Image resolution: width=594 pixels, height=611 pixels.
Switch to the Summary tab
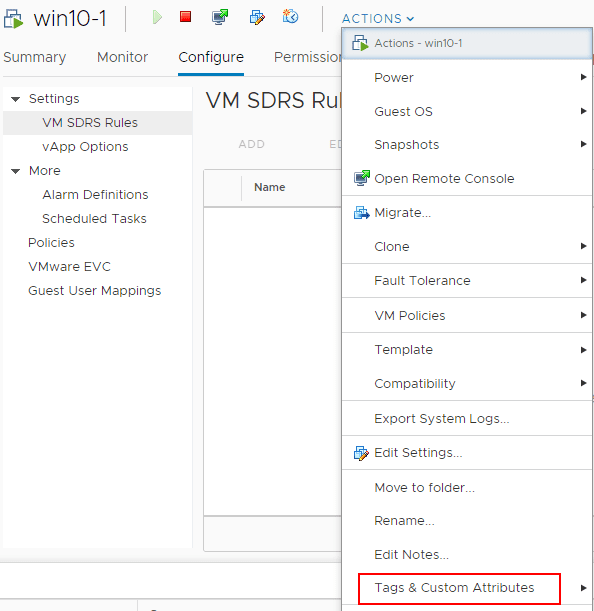[35, 57]
